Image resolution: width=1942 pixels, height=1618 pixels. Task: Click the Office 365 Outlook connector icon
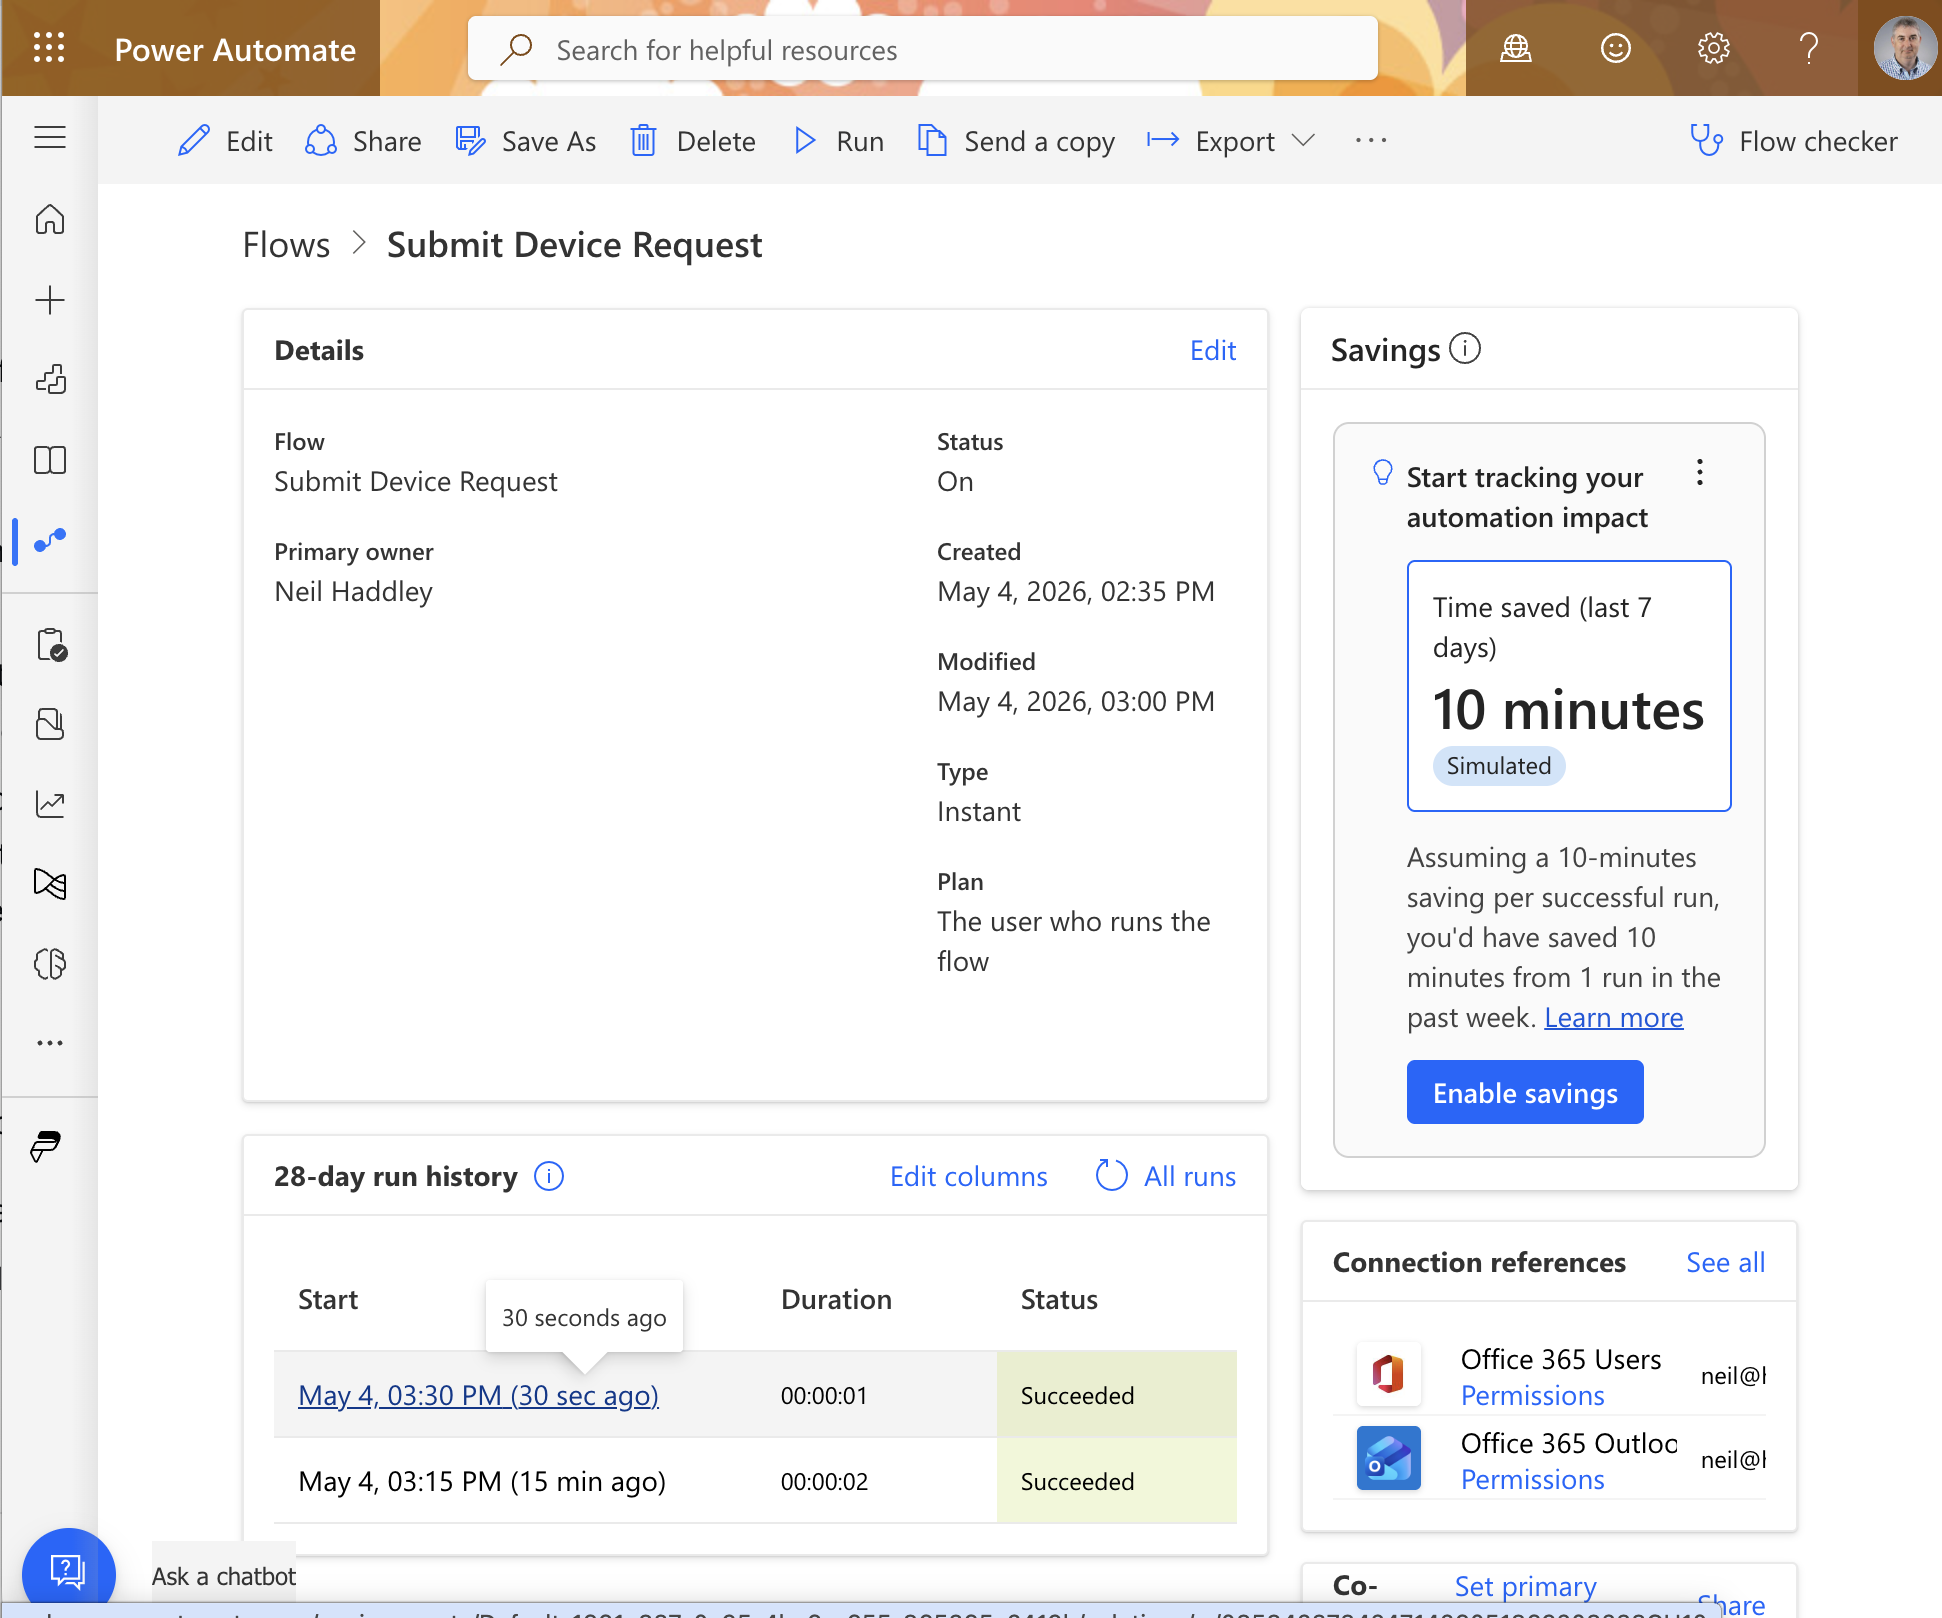click(1388, 1458)
